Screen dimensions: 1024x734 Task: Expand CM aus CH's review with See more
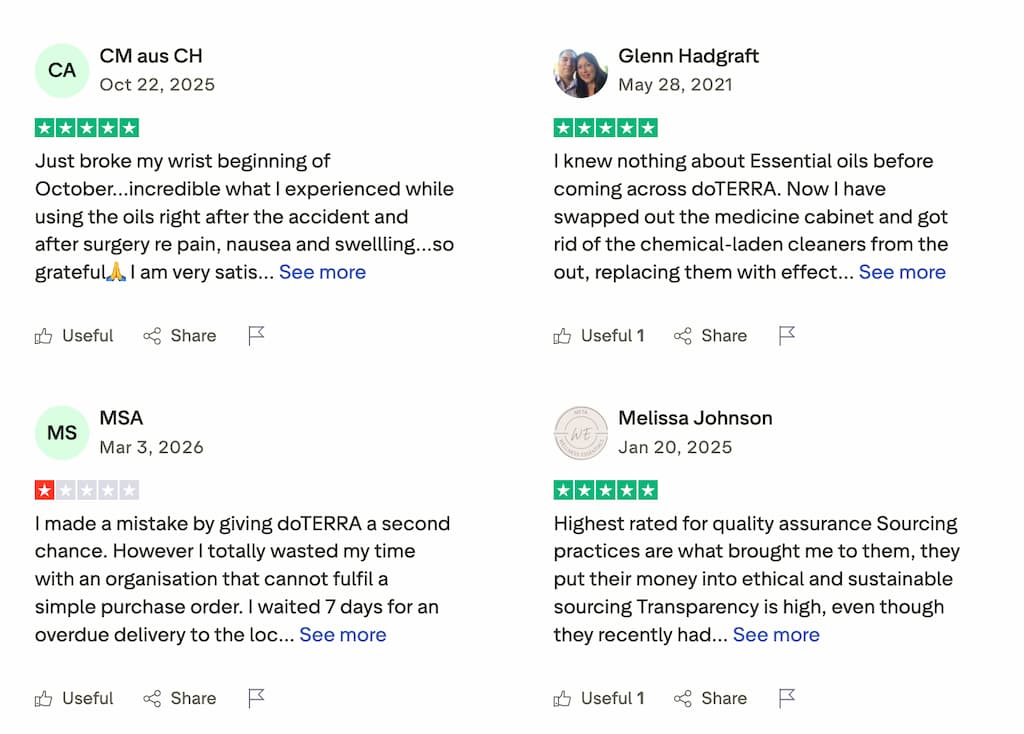(322, 272)
